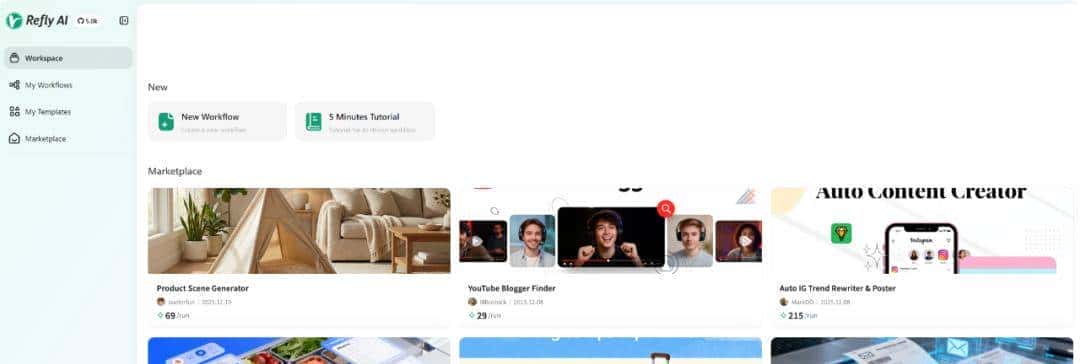This screenshot has height=364, width=1080.
Task: Click the 69 /run price text
Action: point(177,316)
